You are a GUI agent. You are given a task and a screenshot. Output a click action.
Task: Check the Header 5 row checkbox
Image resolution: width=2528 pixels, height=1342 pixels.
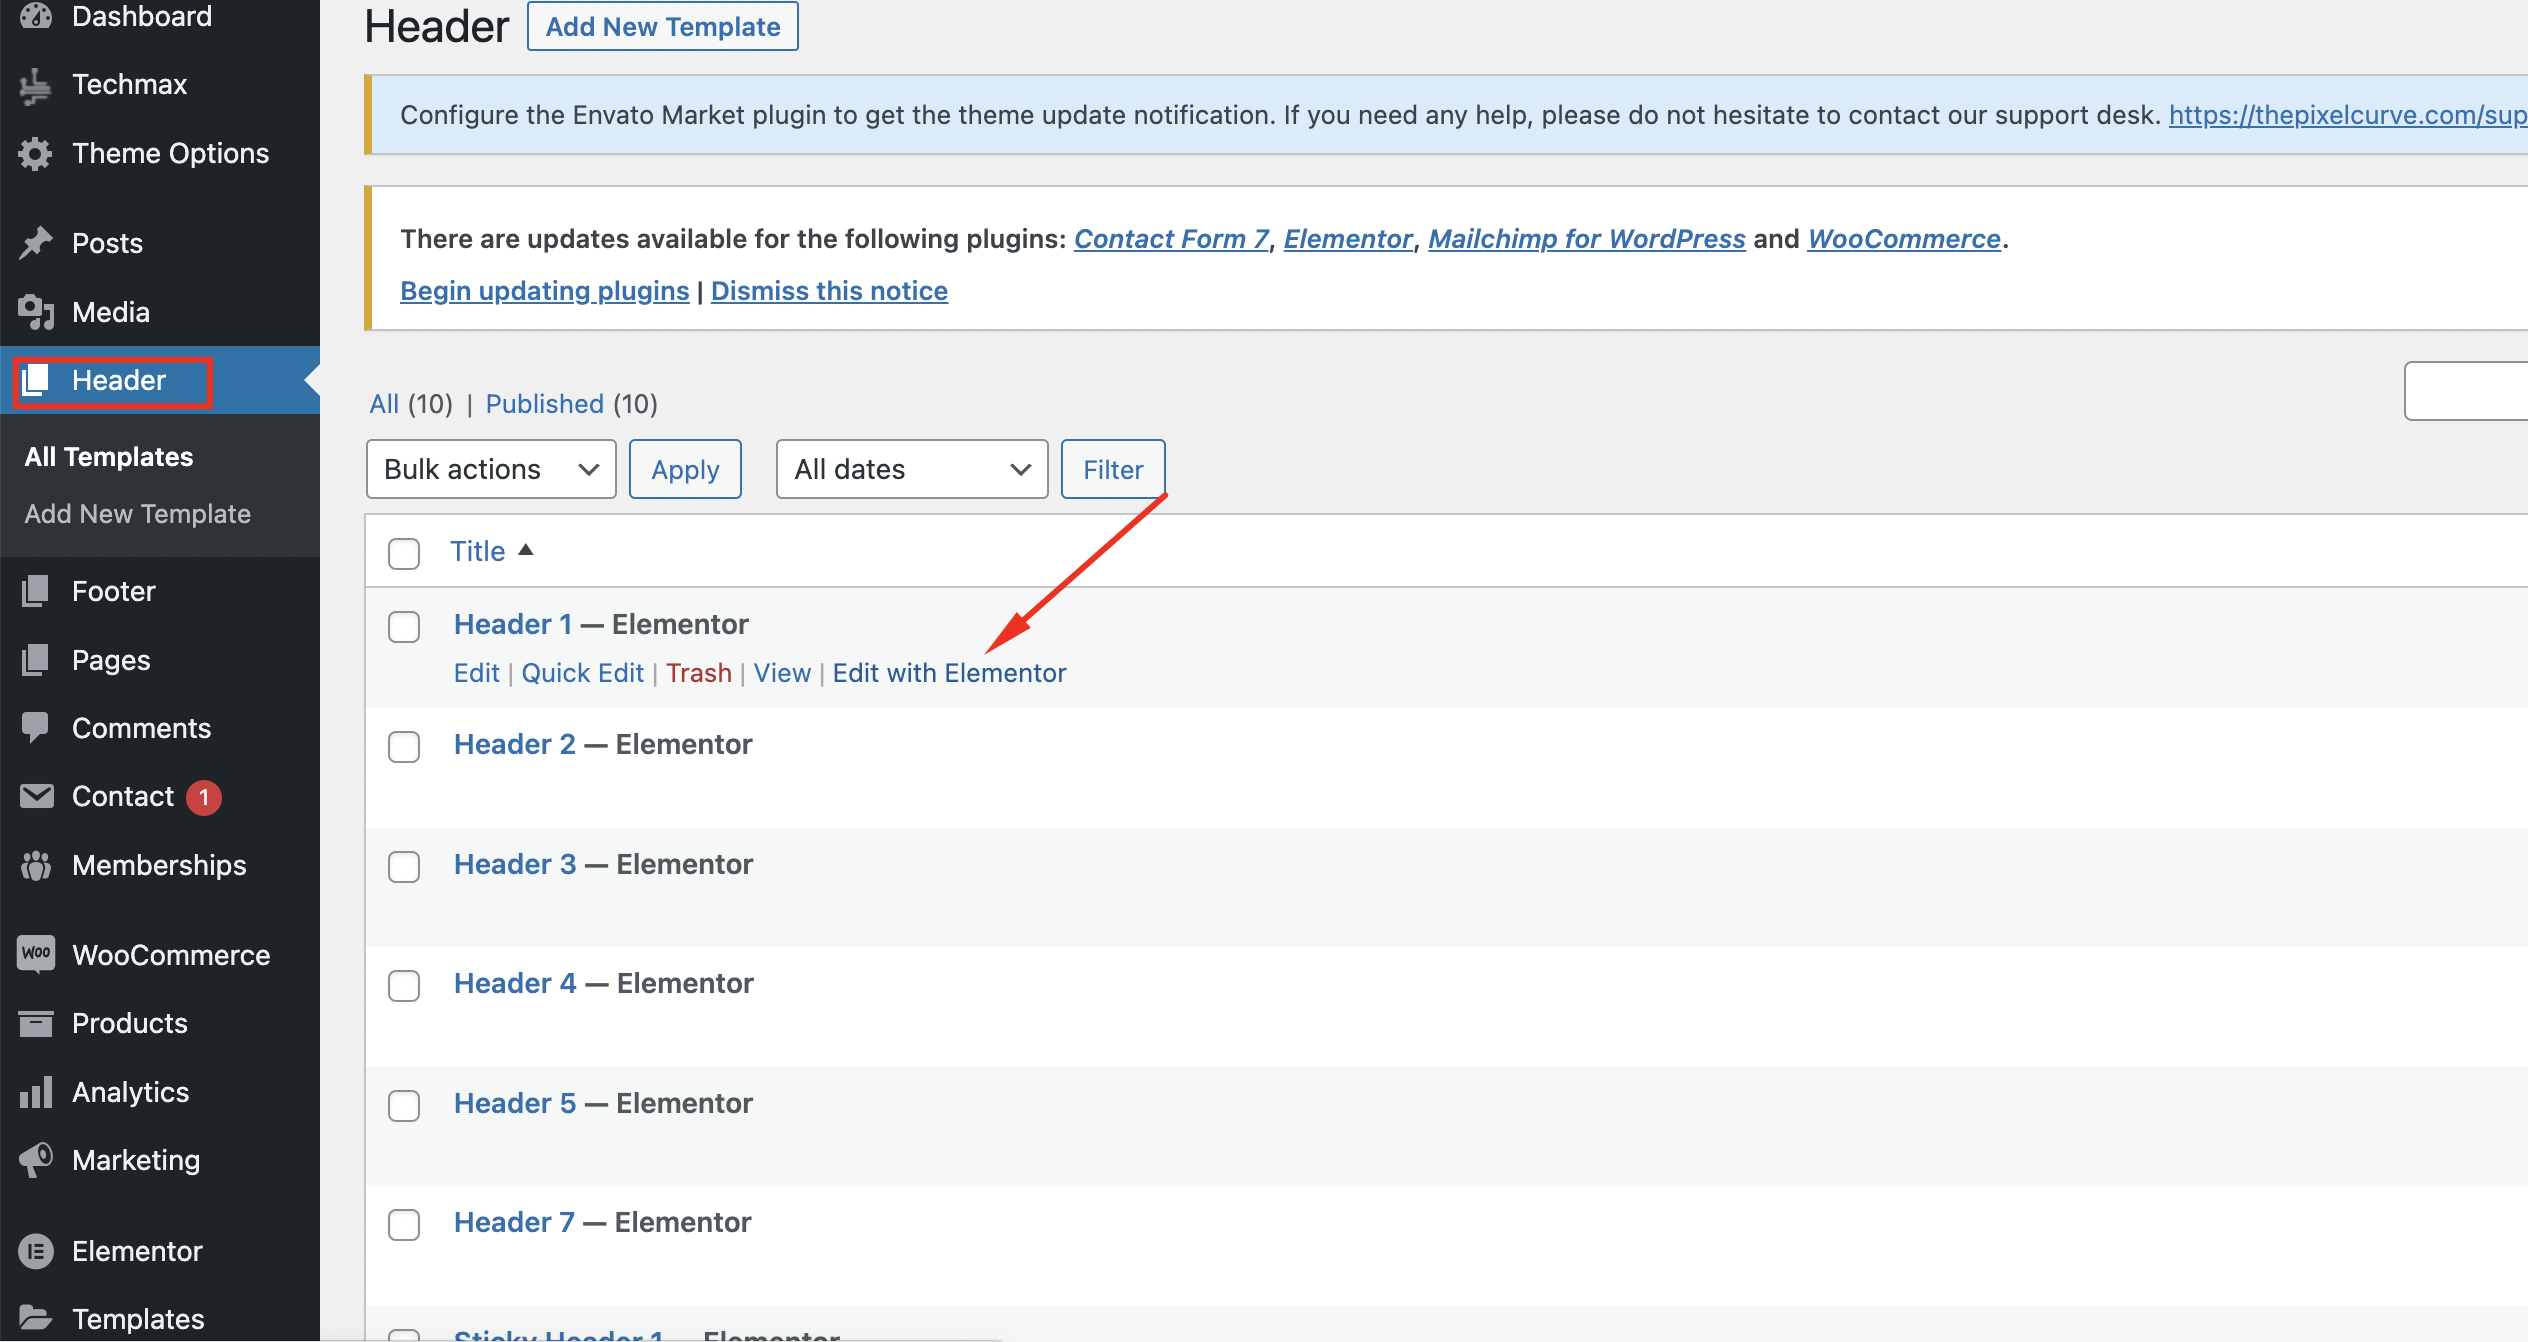point(404,1105)
